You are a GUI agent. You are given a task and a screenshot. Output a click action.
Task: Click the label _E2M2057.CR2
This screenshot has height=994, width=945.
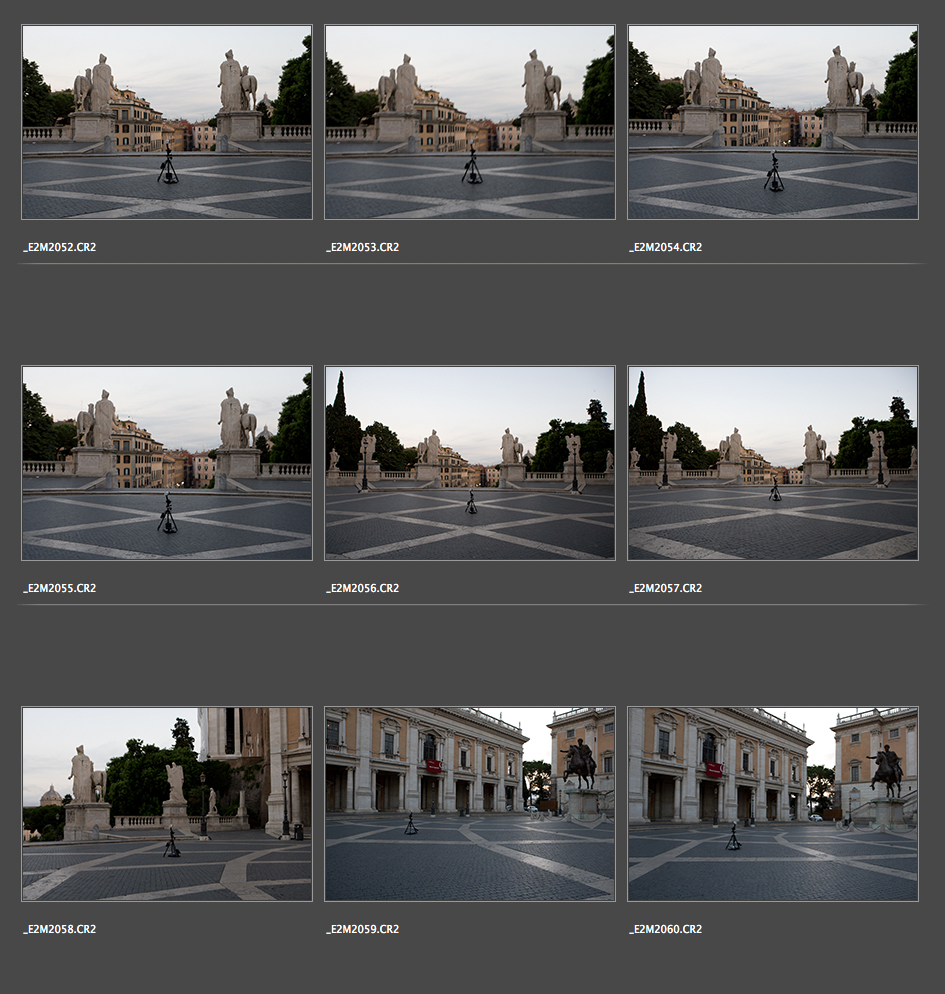pos(666,588)
